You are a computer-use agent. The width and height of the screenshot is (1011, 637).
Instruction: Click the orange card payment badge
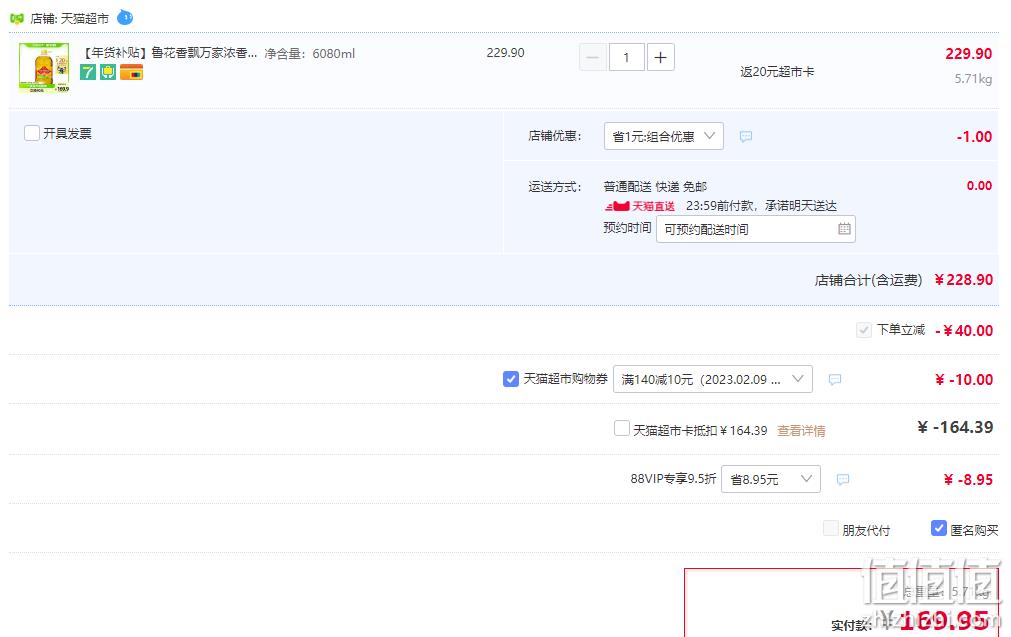coord(132,72)
